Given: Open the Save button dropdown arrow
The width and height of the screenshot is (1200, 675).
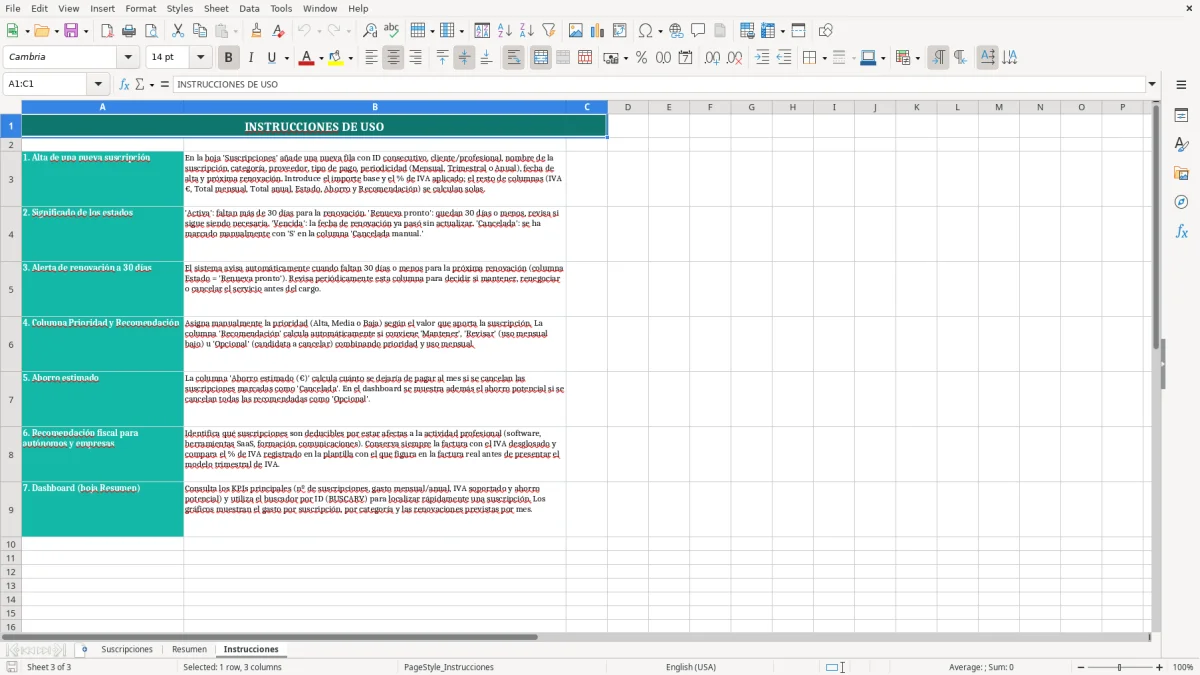Looking at the screenshot, I should (x=86, y=31).
